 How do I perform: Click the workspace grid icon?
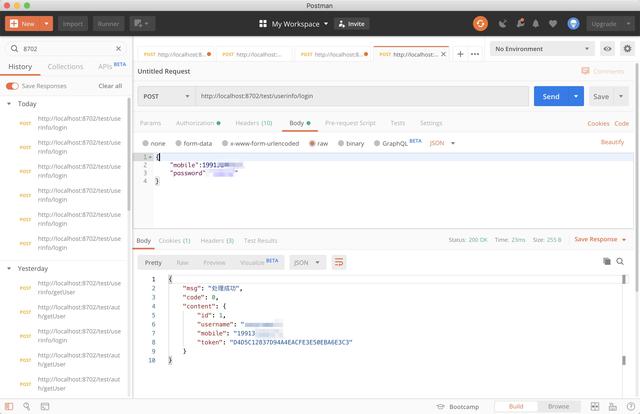coord(263,24)
